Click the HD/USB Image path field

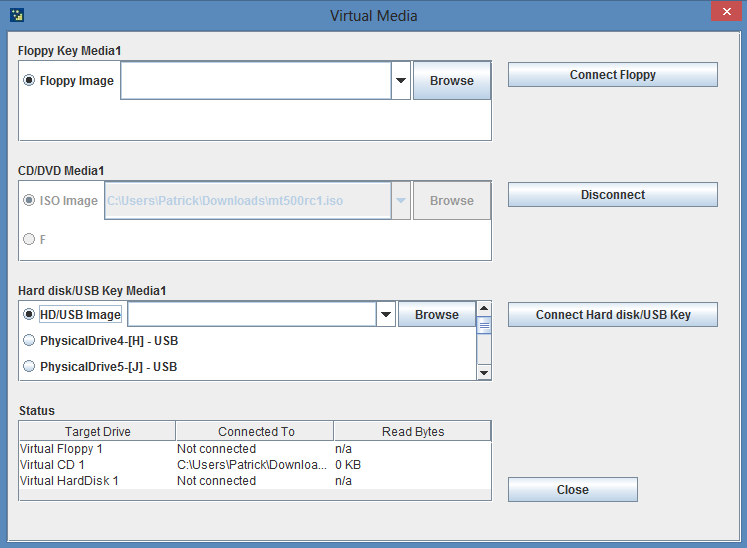tap(250, 315)
